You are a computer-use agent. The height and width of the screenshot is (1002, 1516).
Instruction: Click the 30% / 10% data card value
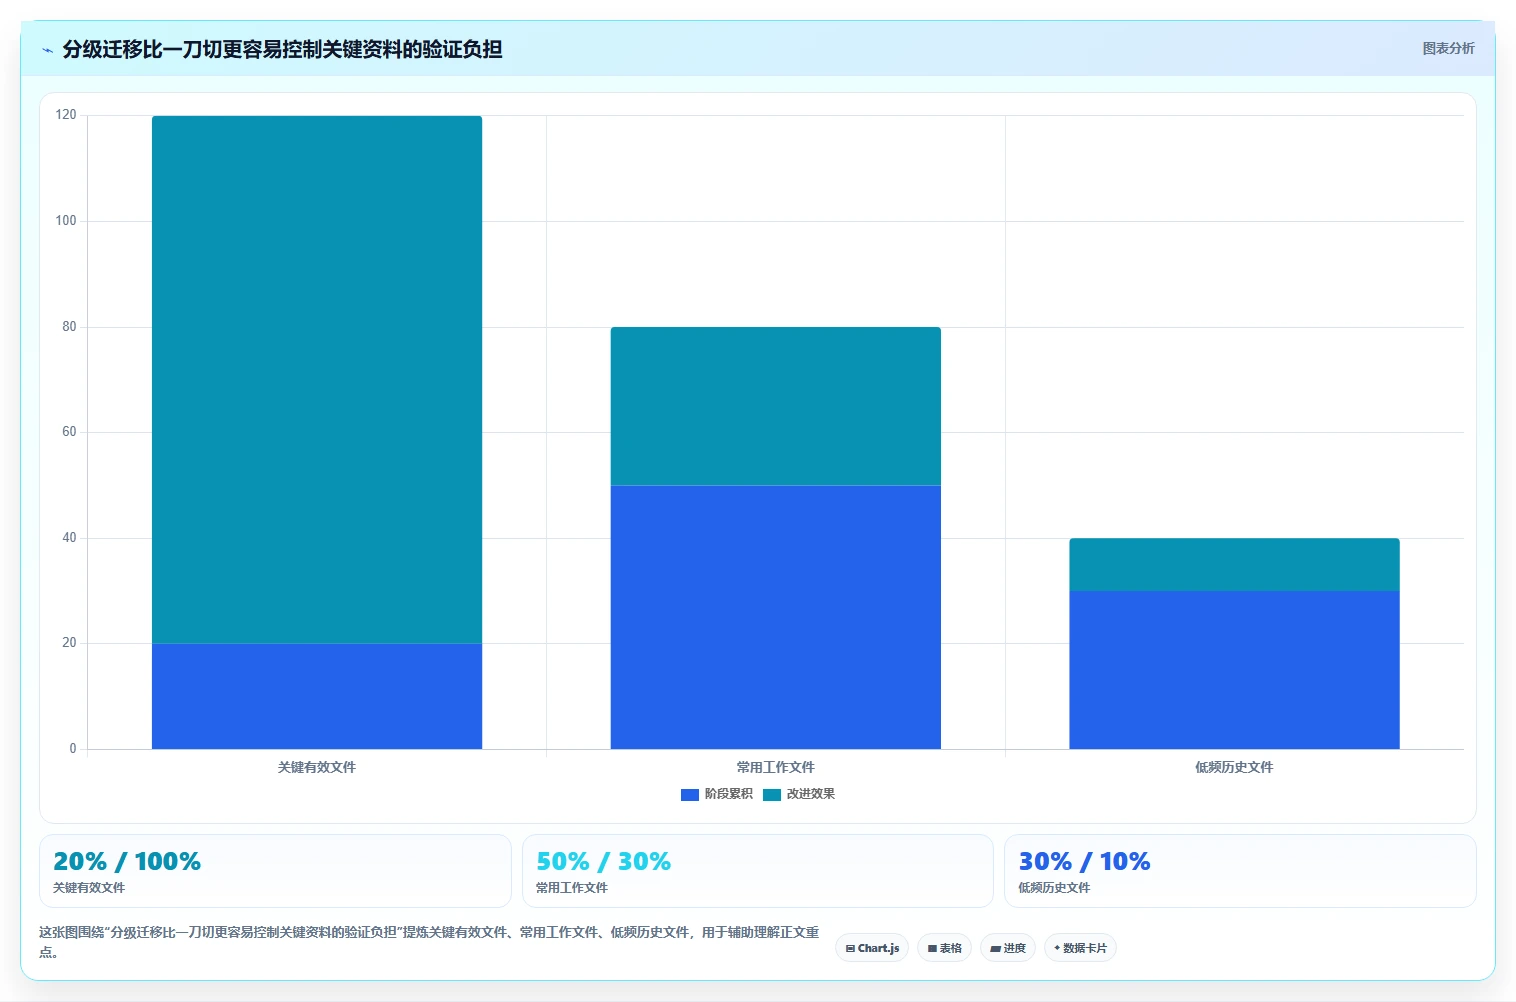[1084, 861]
